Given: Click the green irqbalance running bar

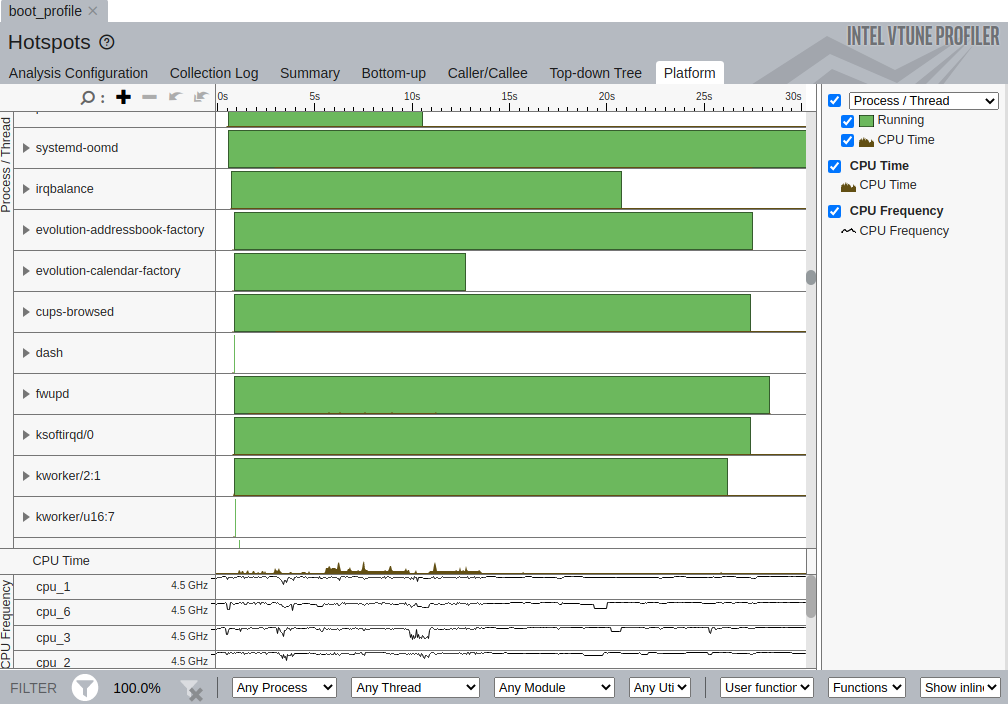Looking at the screenshot, I should (x=426, y=190).
